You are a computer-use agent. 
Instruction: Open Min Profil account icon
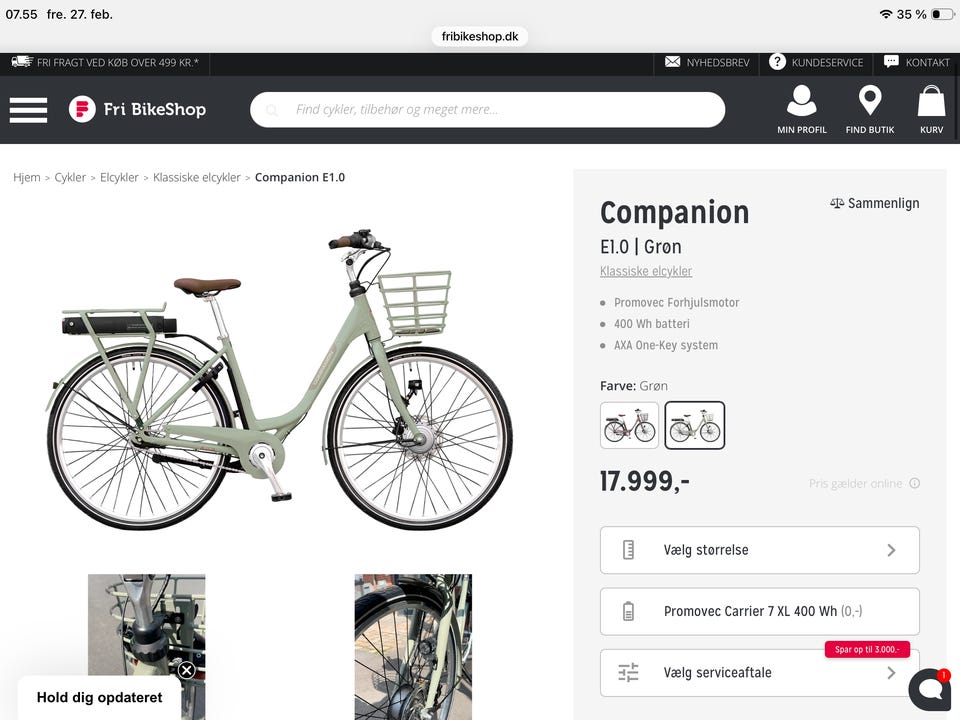[801, 109]
